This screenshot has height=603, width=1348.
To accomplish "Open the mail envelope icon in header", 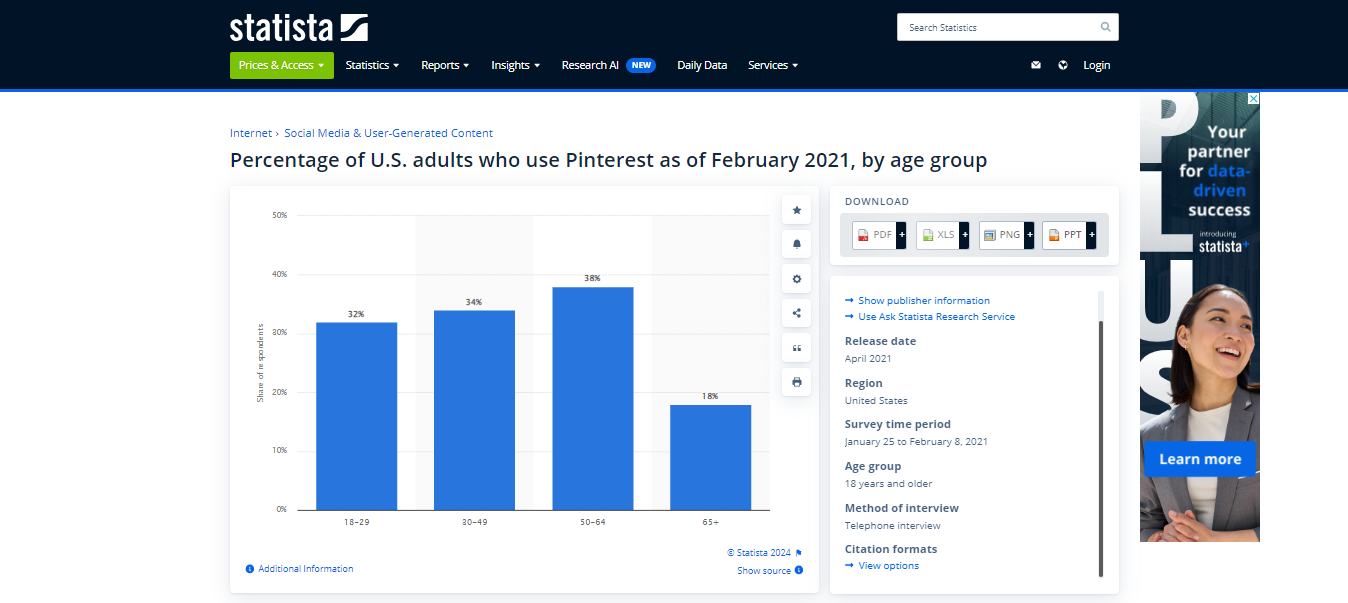I will click(x=1036, y=65).
